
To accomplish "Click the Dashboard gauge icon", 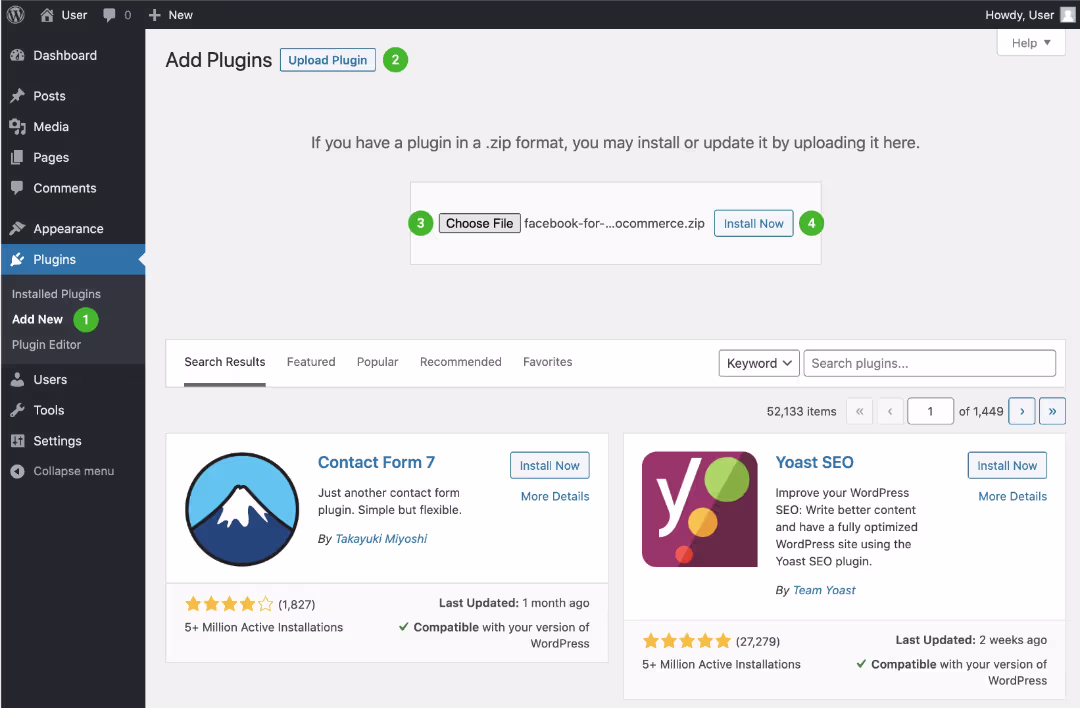I will [18, 56].
